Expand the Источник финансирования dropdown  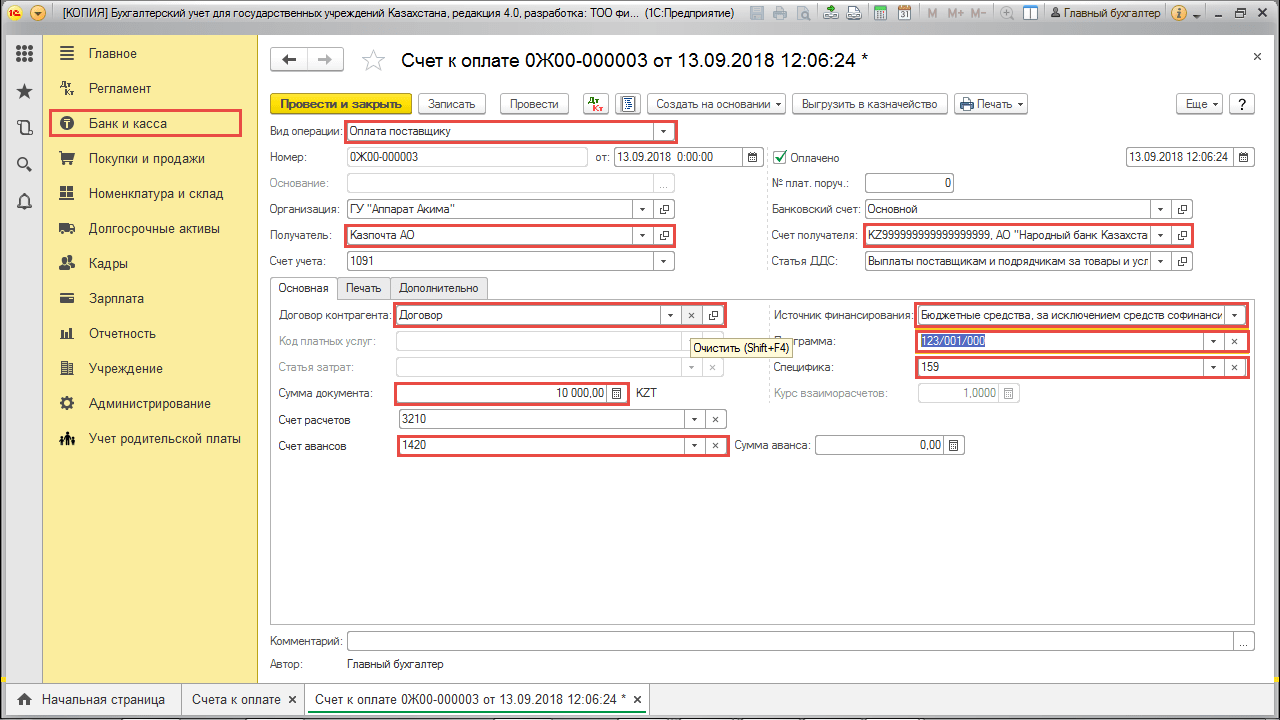coord(1236,315)
